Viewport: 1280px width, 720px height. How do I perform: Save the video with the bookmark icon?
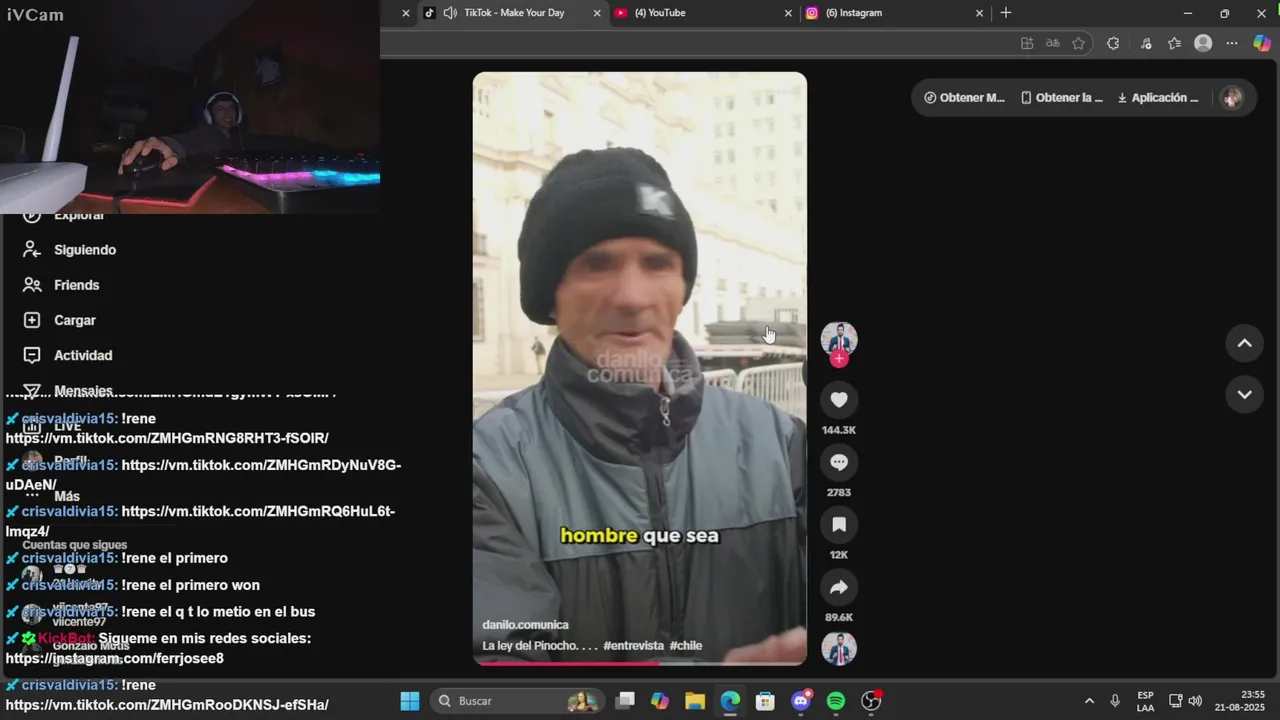tap(839, 524)
